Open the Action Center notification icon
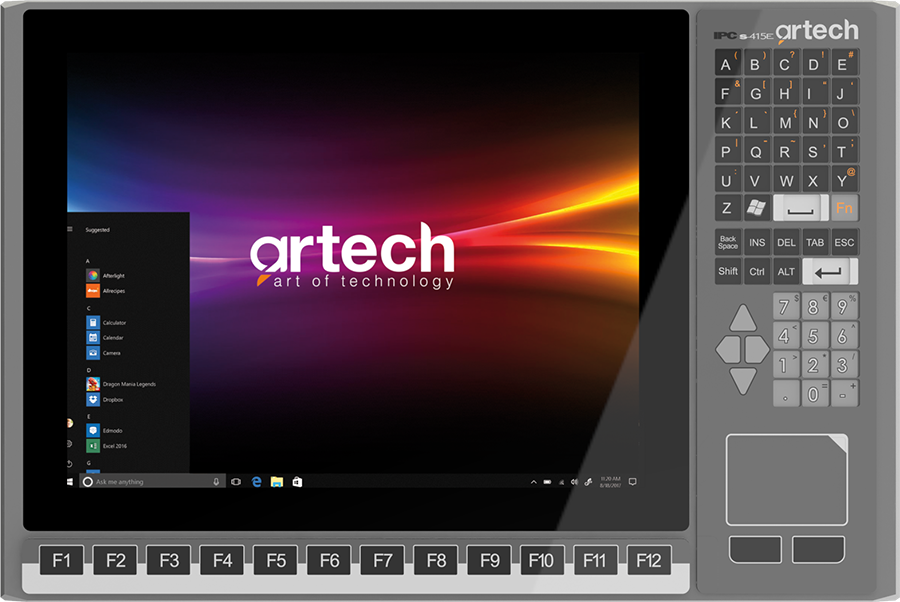Screen dimensions: 900x602 (x=633, y=482)
